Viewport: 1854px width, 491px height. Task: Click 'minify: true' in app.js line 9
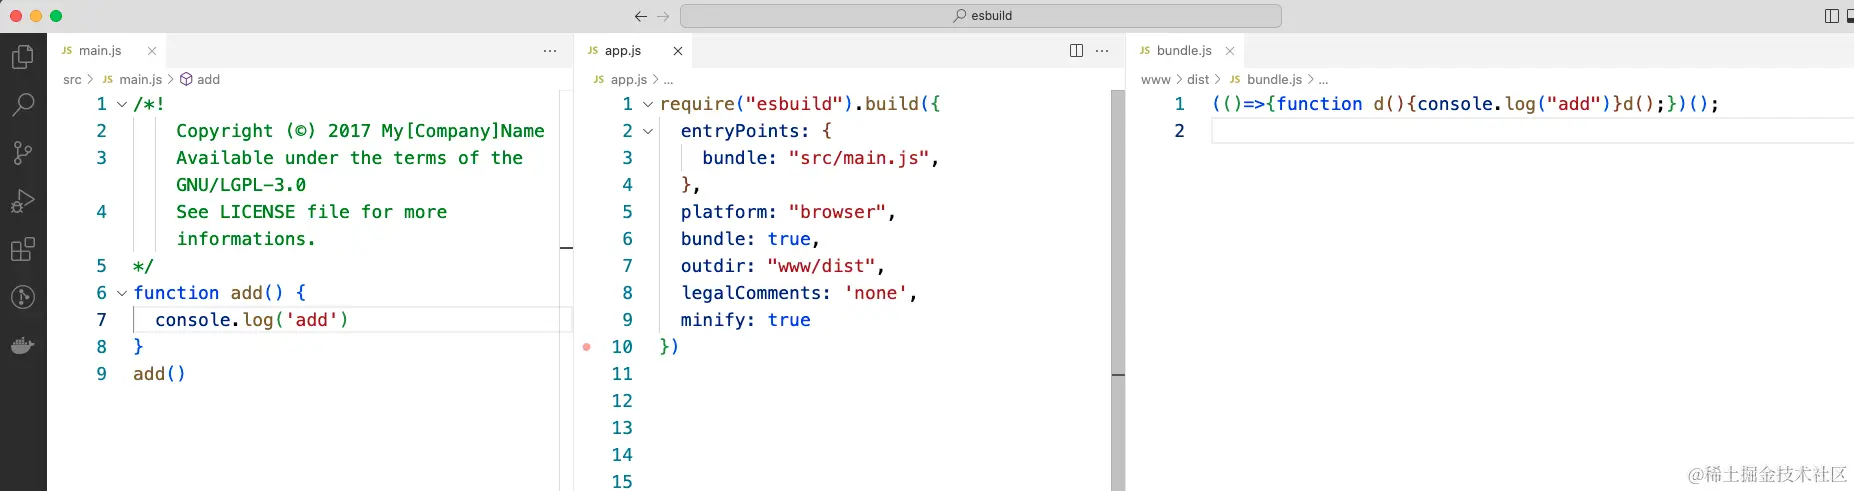click(x=746, y=320)
